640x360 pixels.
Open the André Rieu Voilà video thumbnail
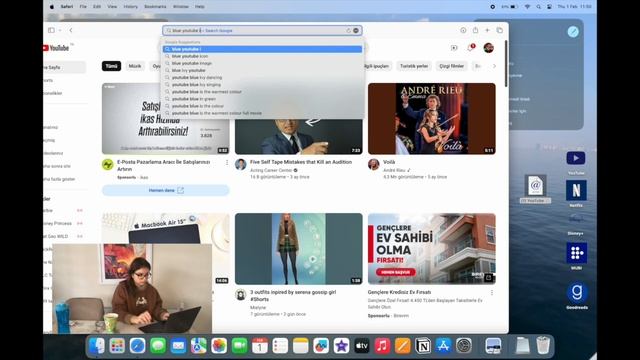432,119
